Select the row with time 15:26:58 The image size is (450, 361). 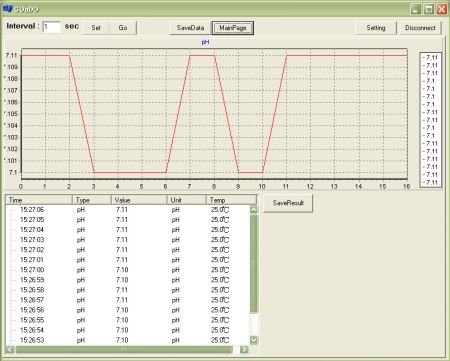pos(128,290)
